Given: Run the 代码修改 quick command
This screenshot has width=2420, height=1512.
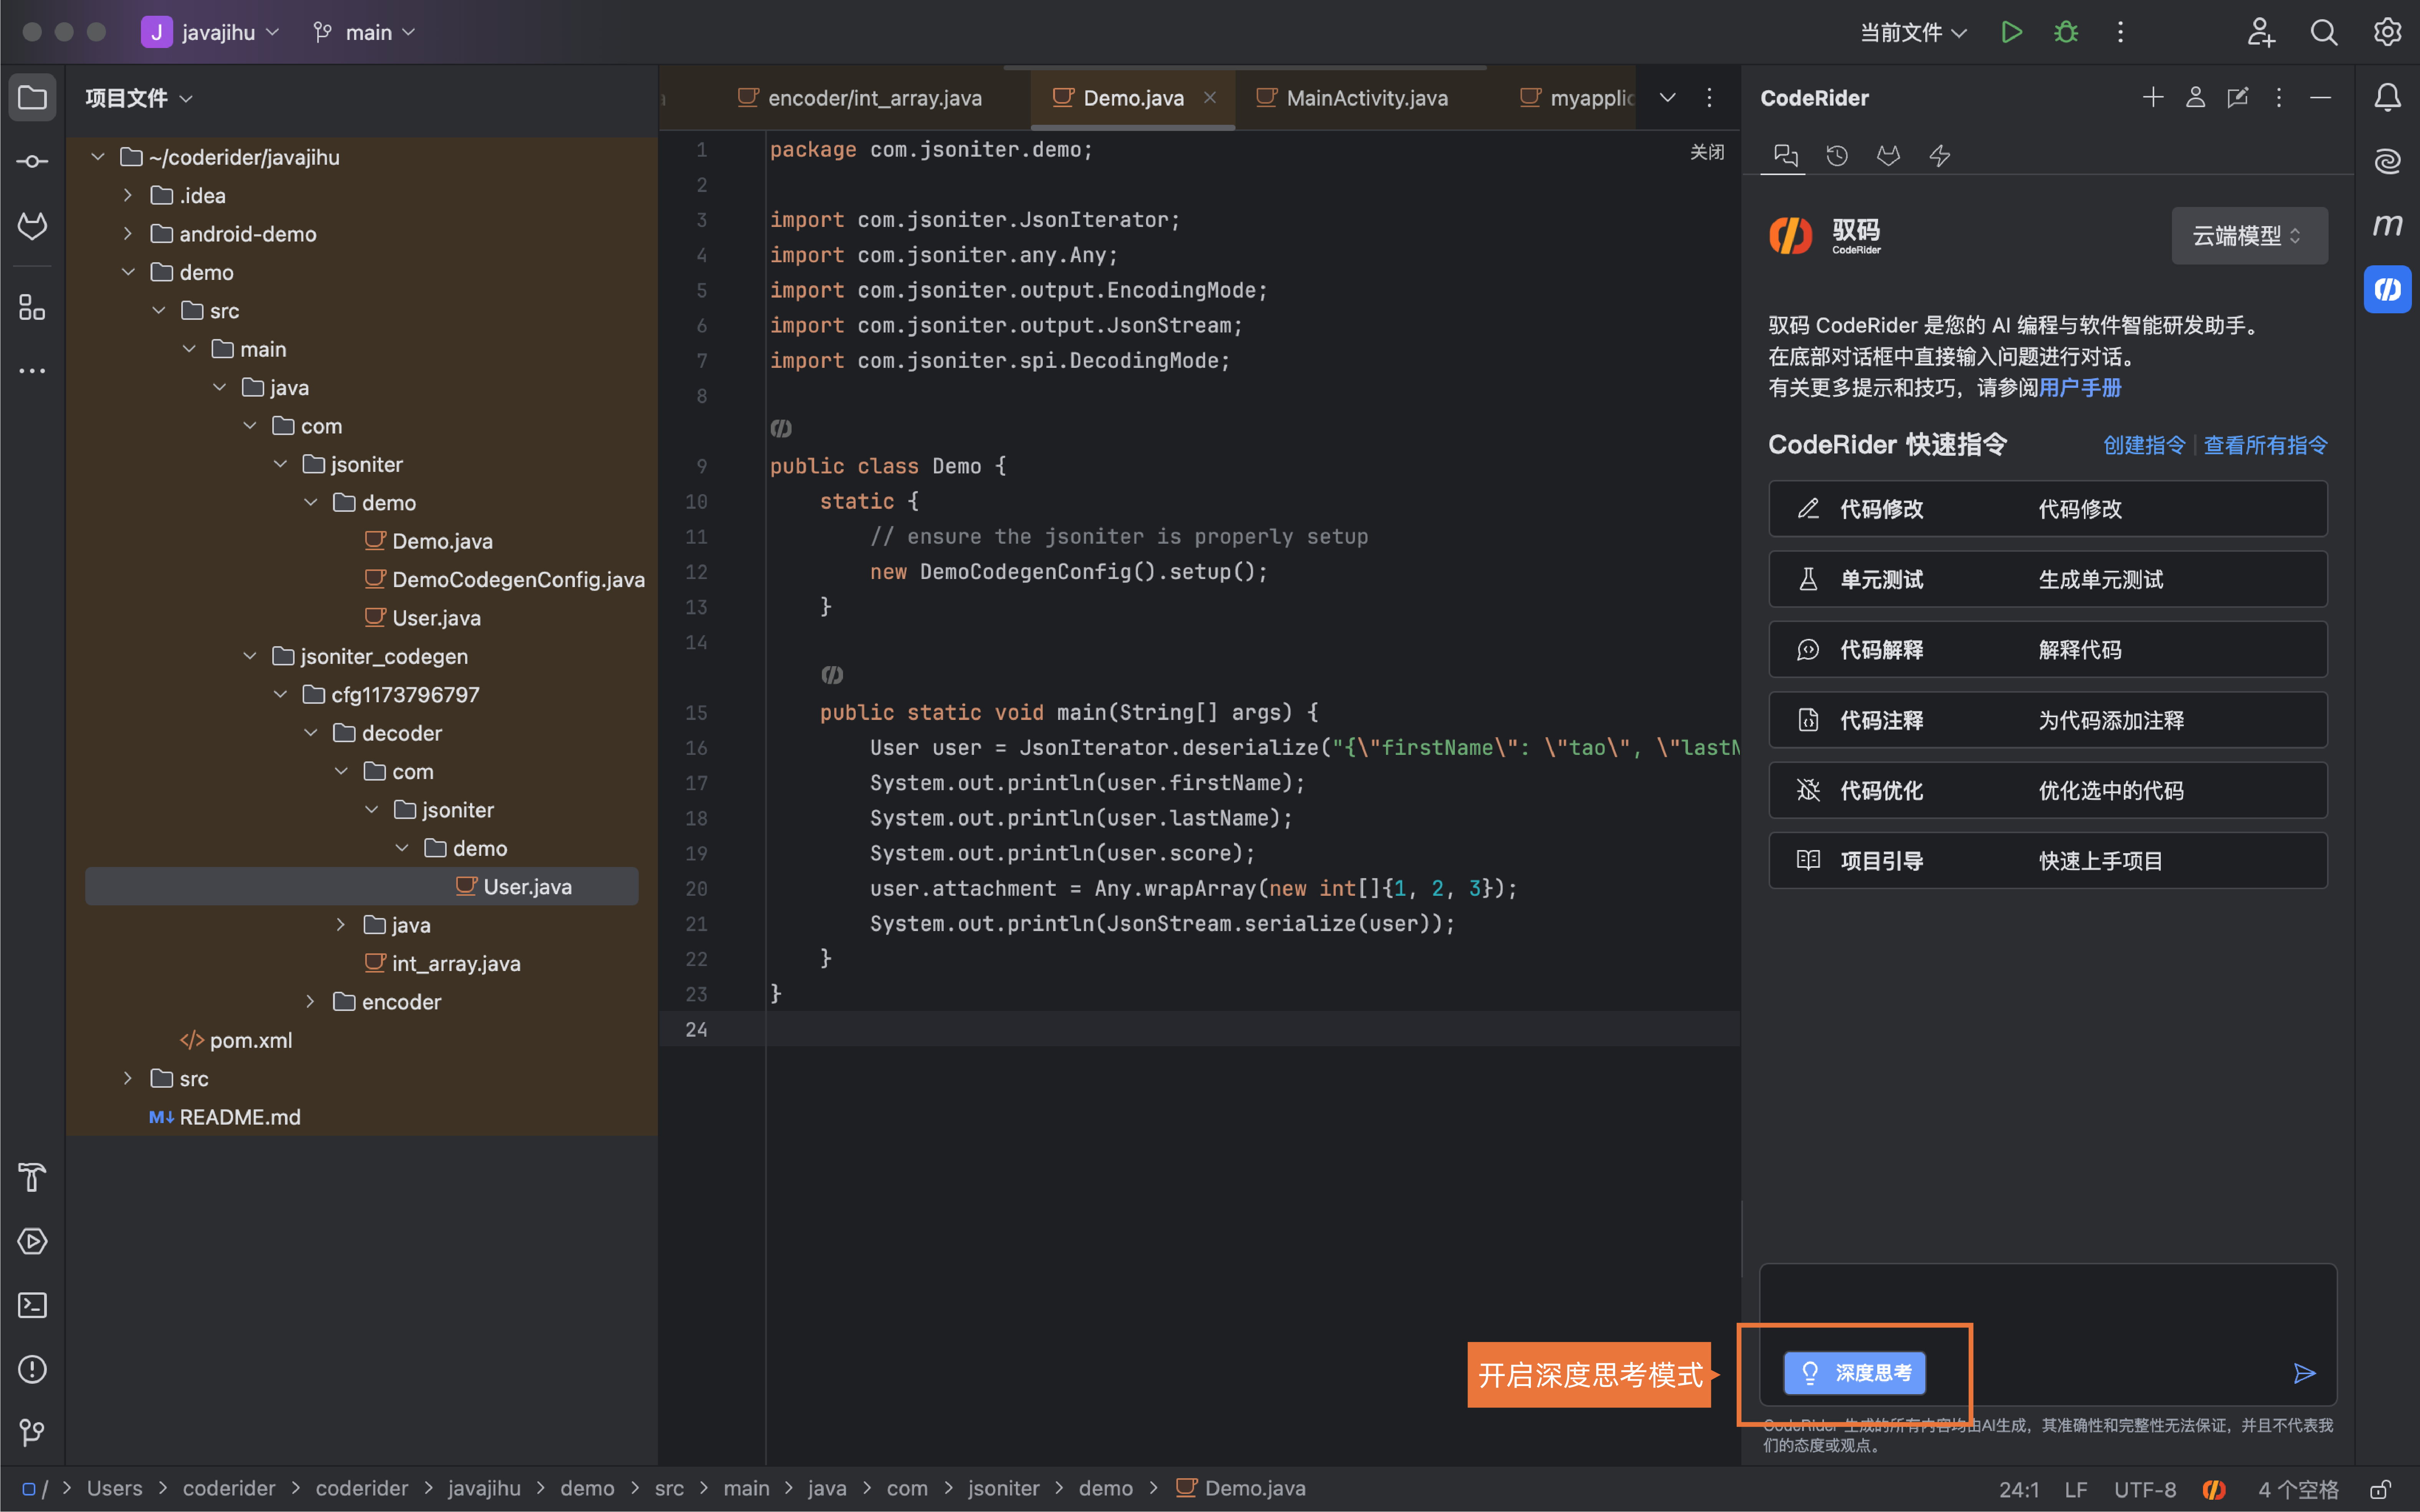Looking at the screenshot, I should (x=2048, y=509).
